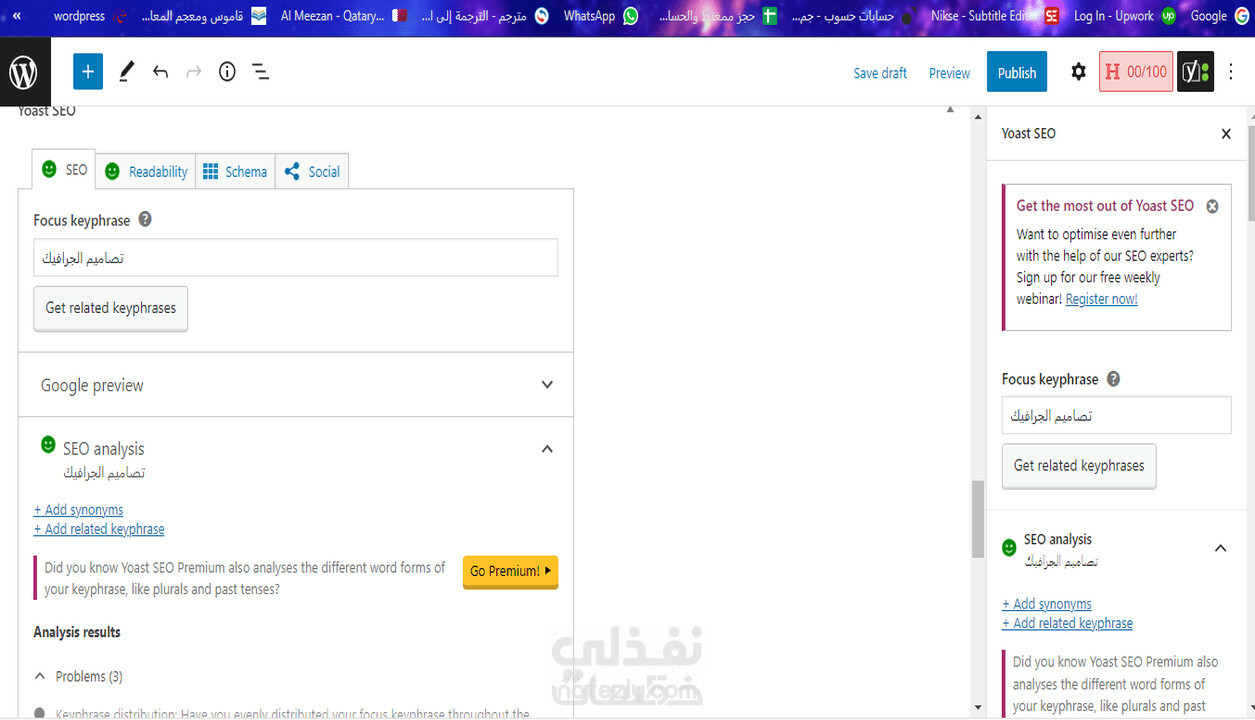This screenshot has width=1255, height=720.
Task: Click main Get related keyphrases button
Action: coord(110,308)
